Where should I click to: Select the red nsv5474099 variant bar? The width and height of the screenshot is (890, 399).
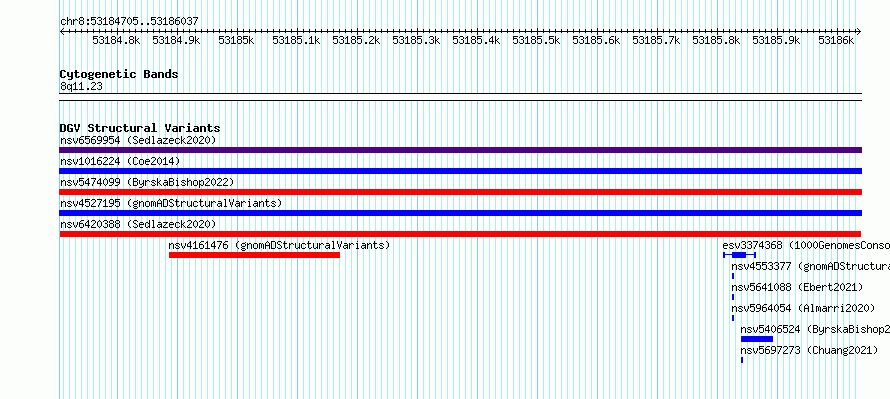[460, 192]
